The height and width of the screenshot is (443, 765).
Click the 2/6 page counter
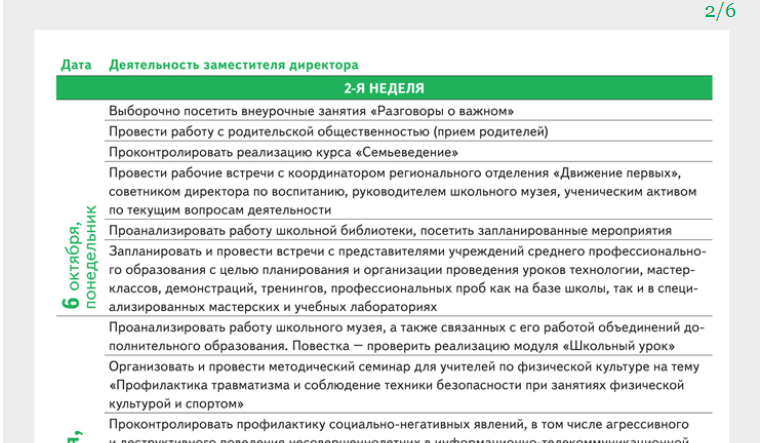(719, 12)
